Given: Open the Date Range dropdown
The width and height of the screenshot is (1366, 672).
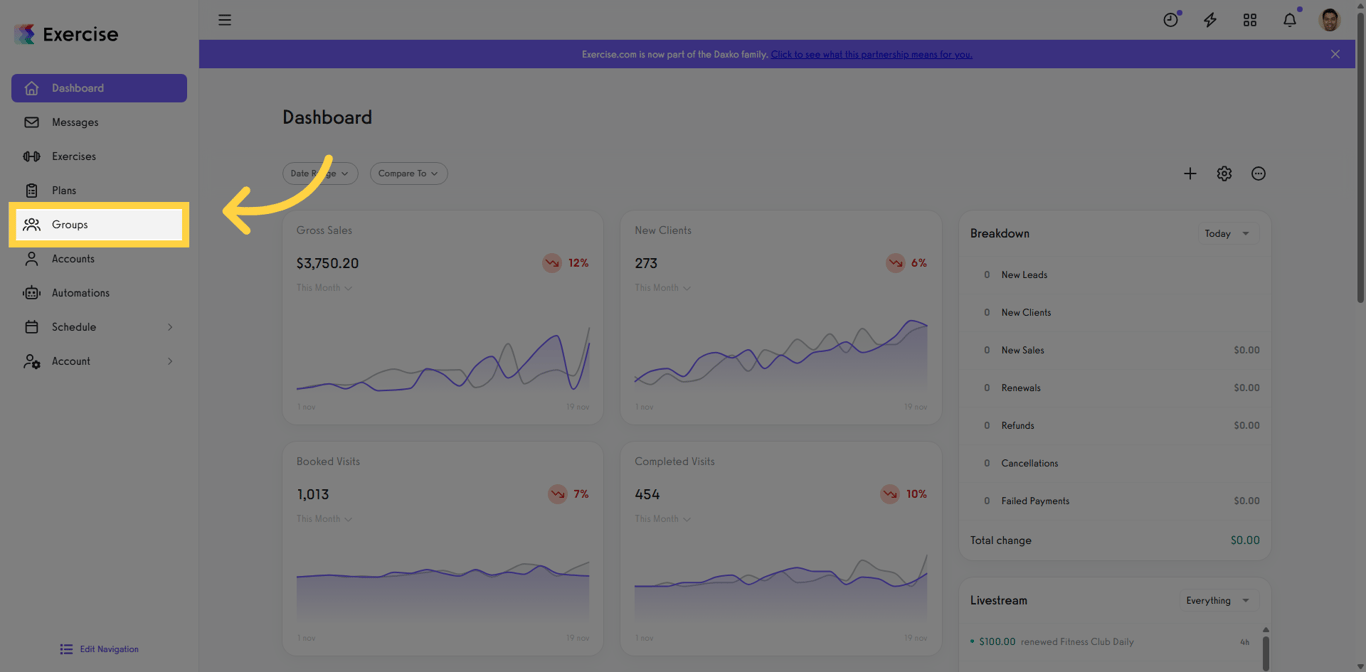Looking at the screenshot, I should 320,173.
